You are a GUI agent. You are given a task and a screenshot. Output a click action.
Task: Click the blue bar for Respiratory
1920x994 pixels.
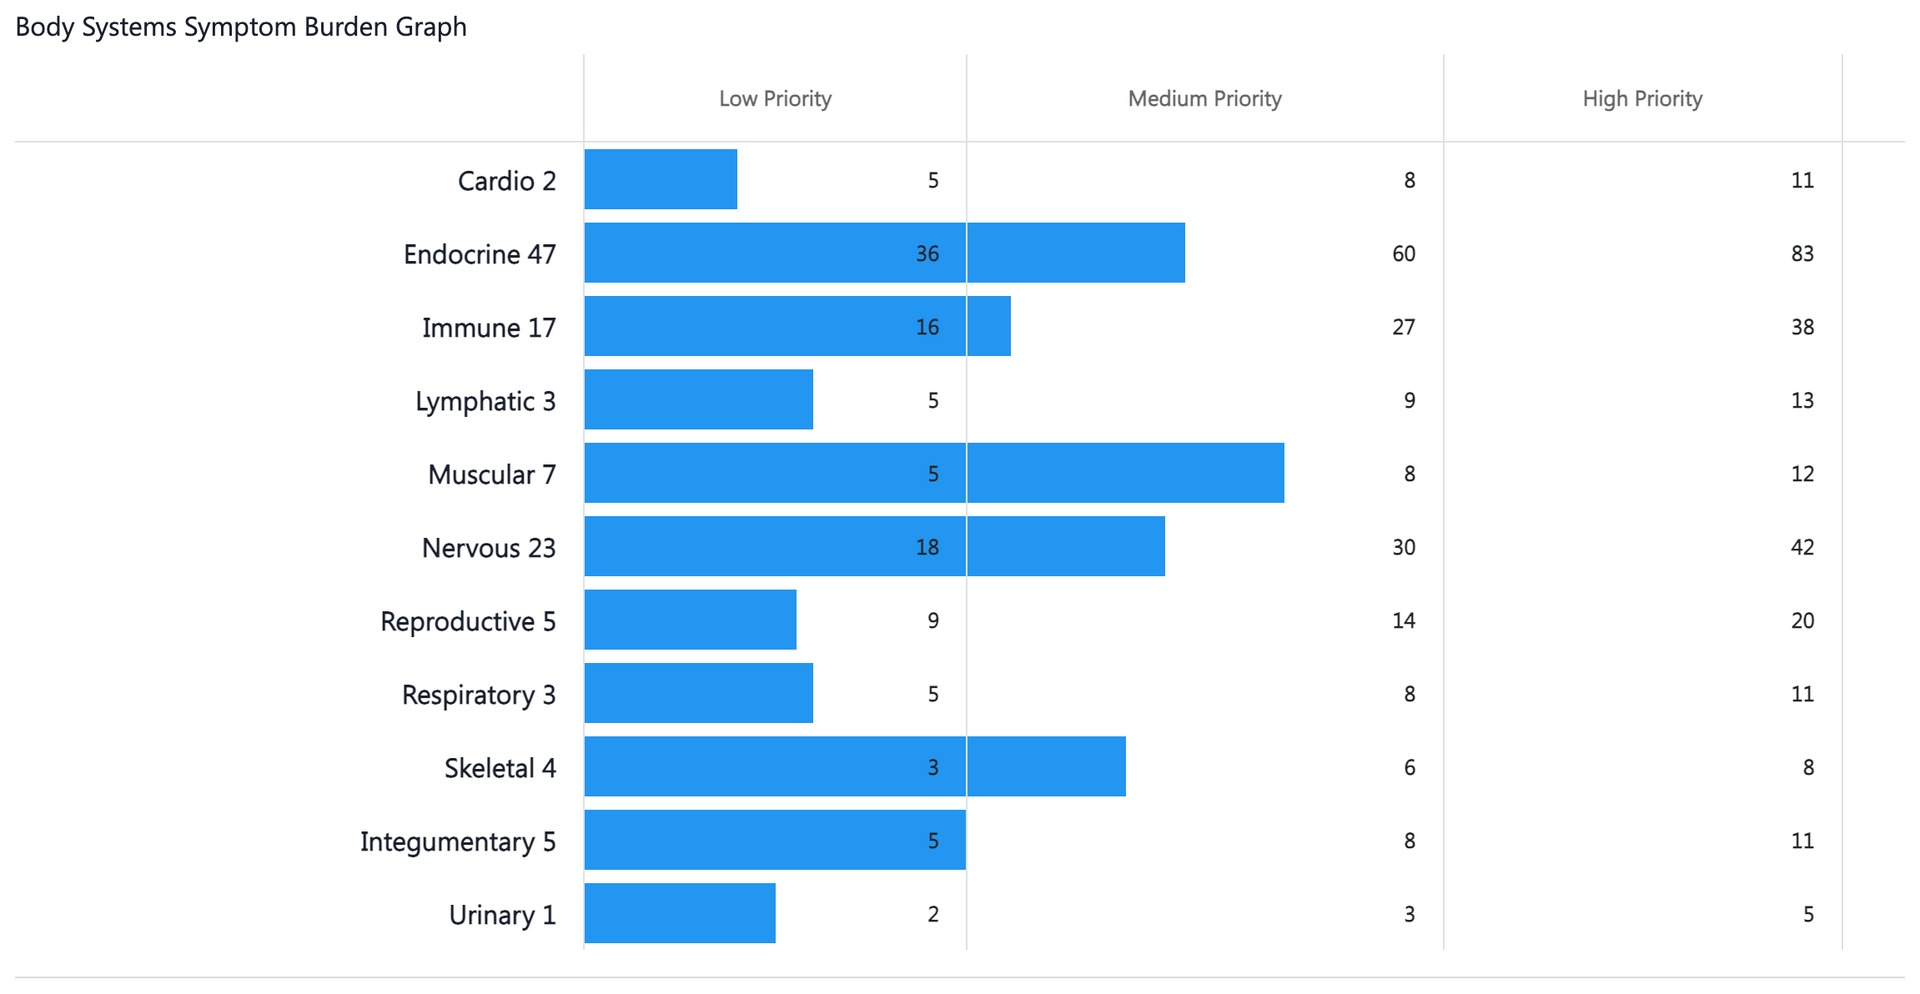(x=698, y=693)
